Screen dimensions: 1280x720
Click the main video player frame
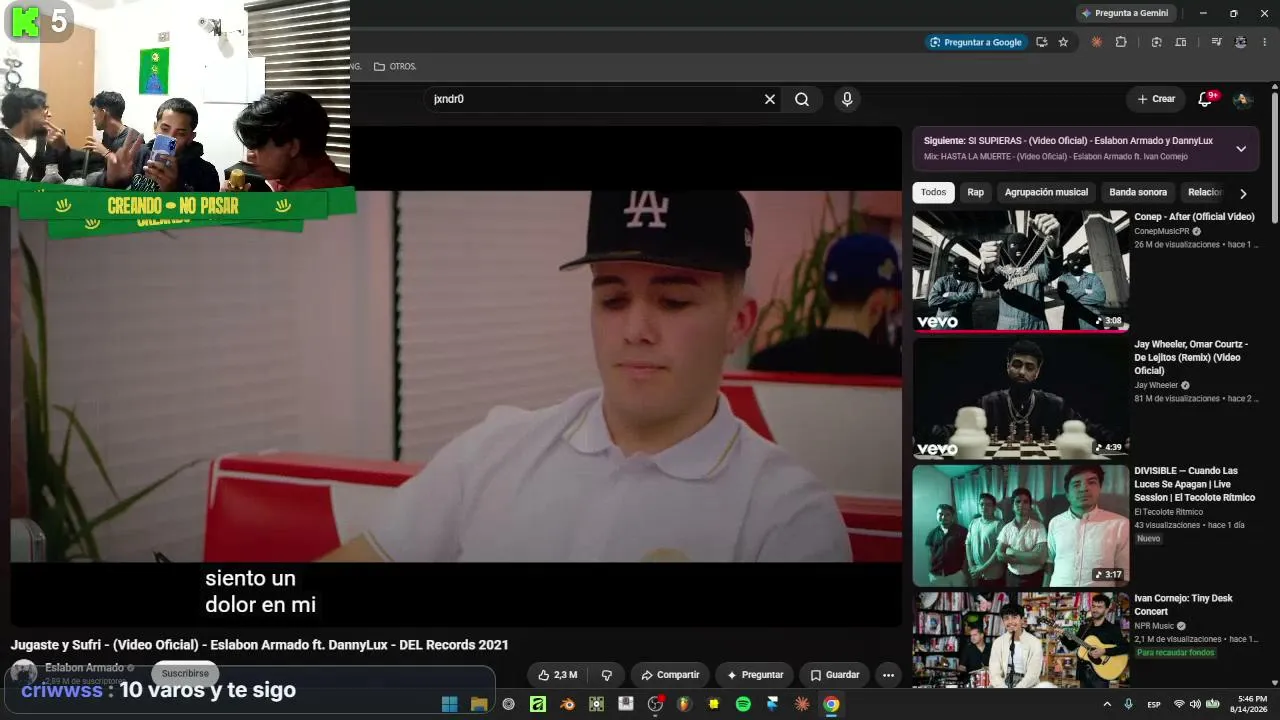[456, 376]
